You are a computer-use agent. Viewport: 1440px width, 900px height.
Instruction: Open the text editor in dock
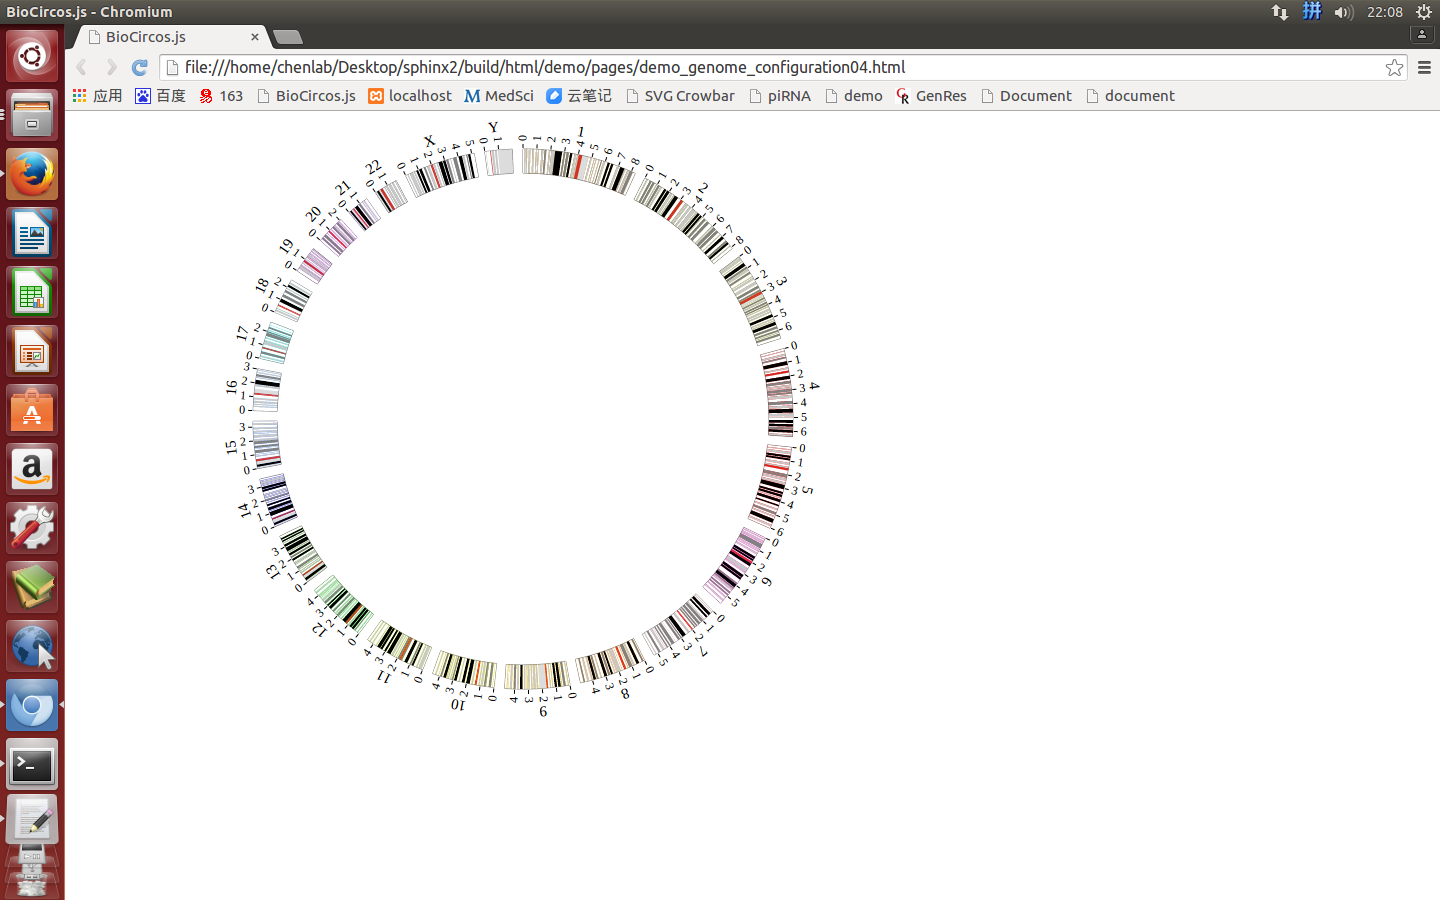pos(32,821)
